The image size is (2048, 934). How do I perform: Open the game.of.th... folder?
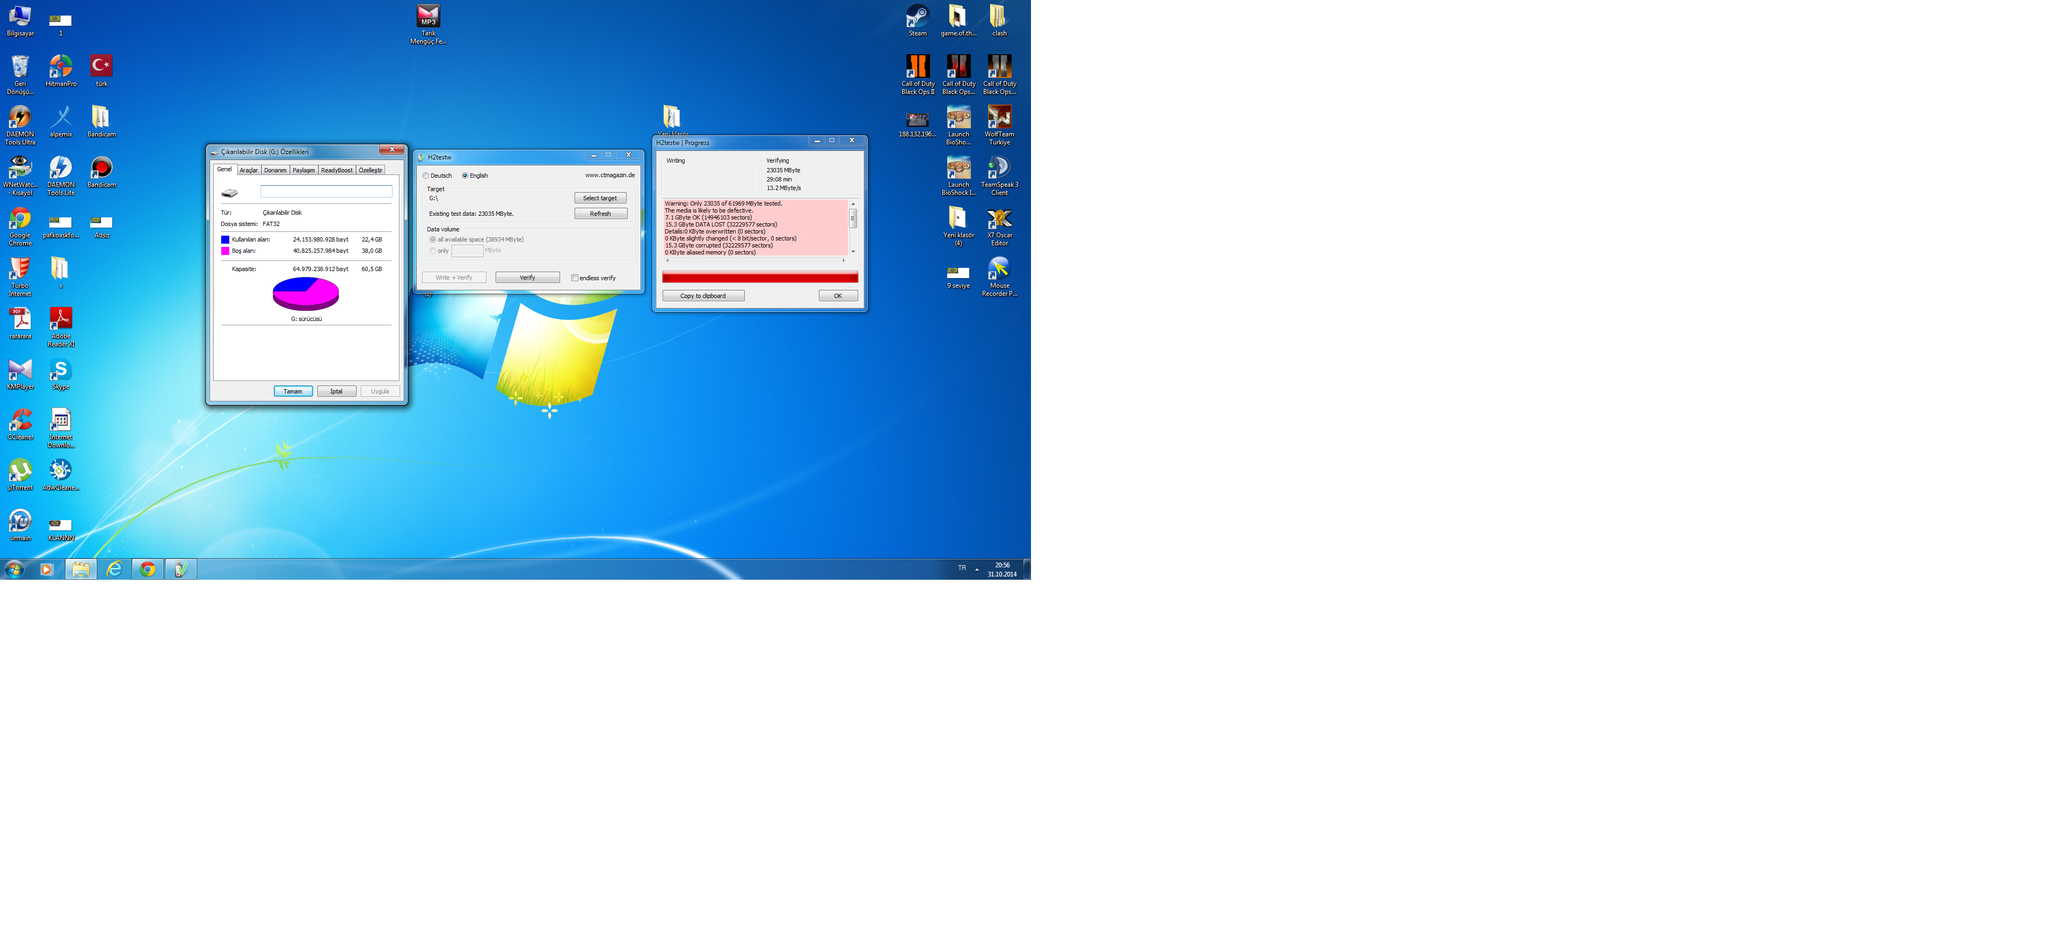coord(958,20)
